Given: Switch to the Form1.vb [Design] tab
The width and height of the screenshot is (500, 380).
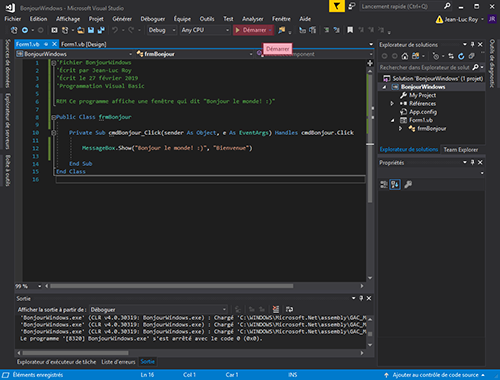Looking at the screenshot, I should pos(84,44).
